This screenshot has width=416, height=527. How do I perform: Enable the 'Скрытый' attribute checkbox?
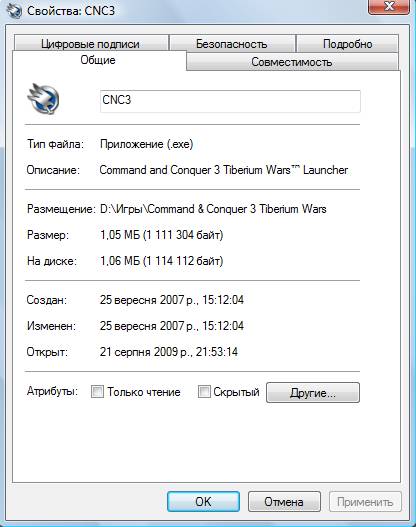[x=204, y=391]
